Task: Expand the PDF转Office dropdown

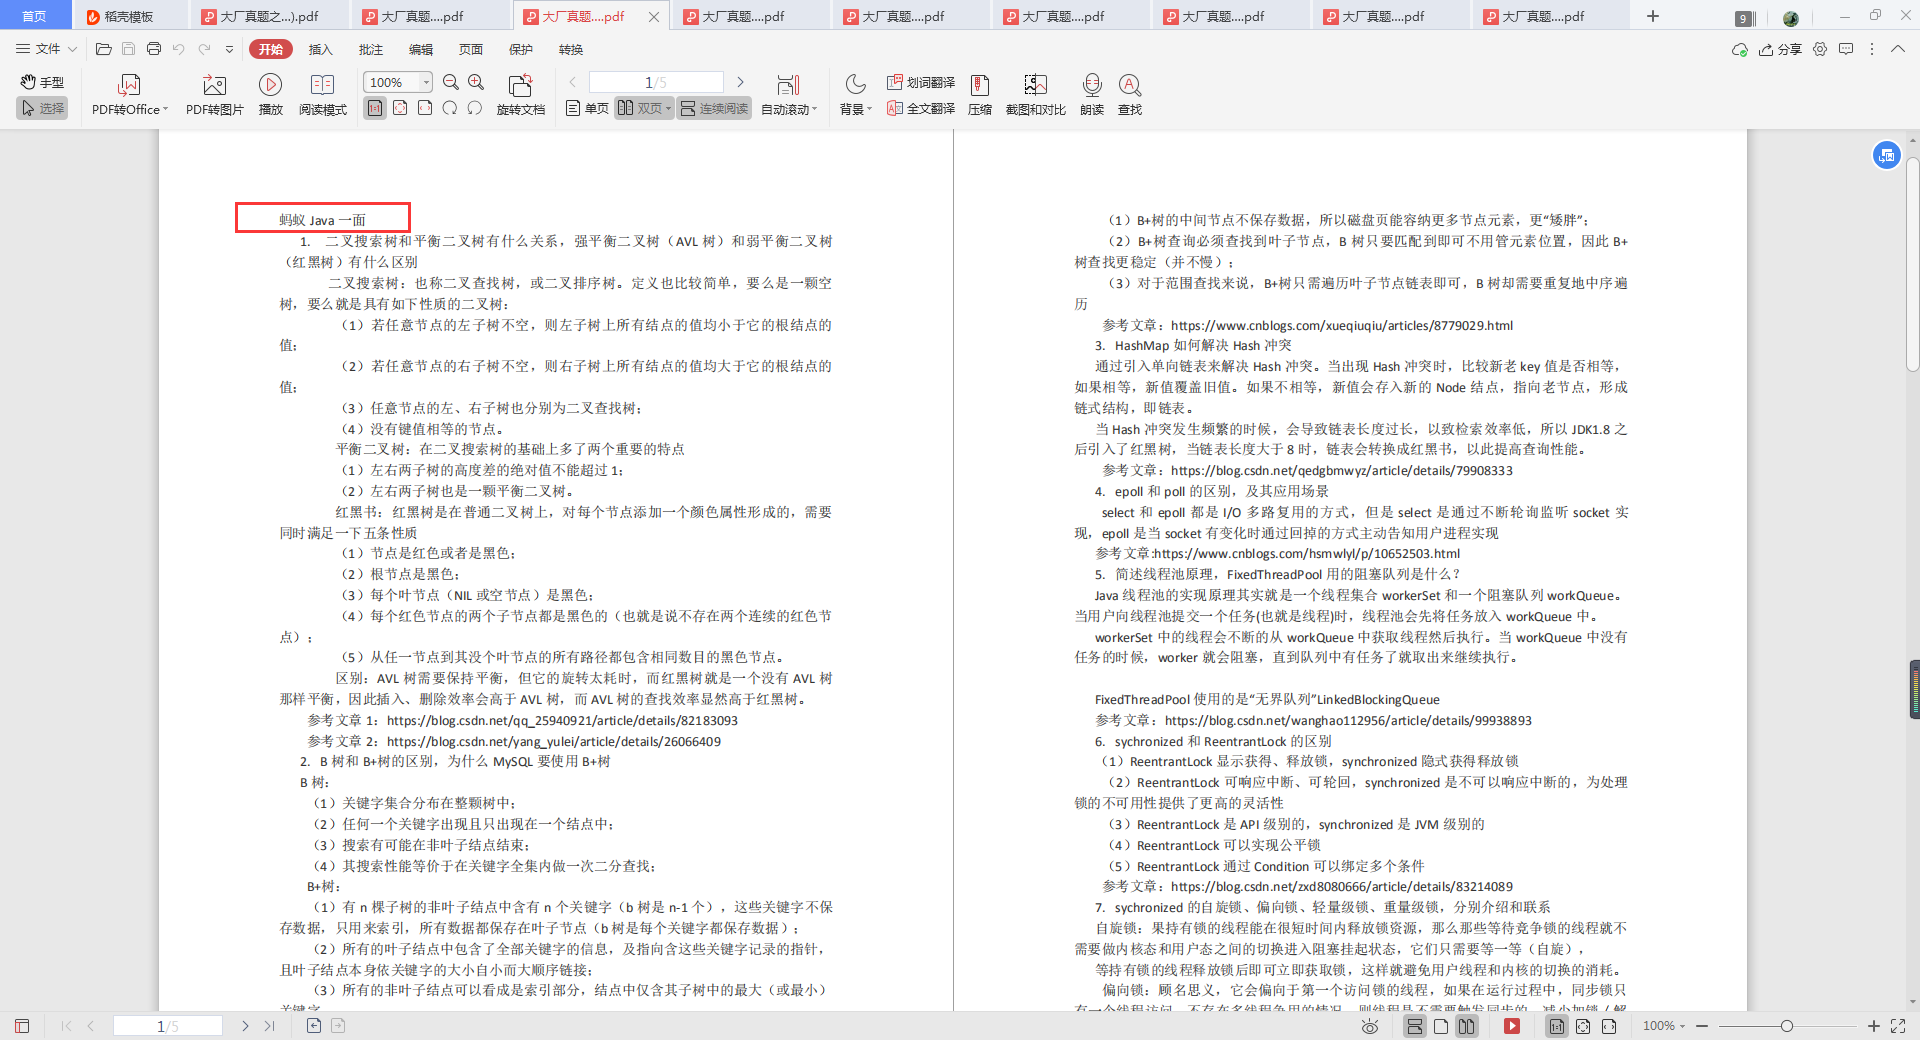Action: (166, 110)
